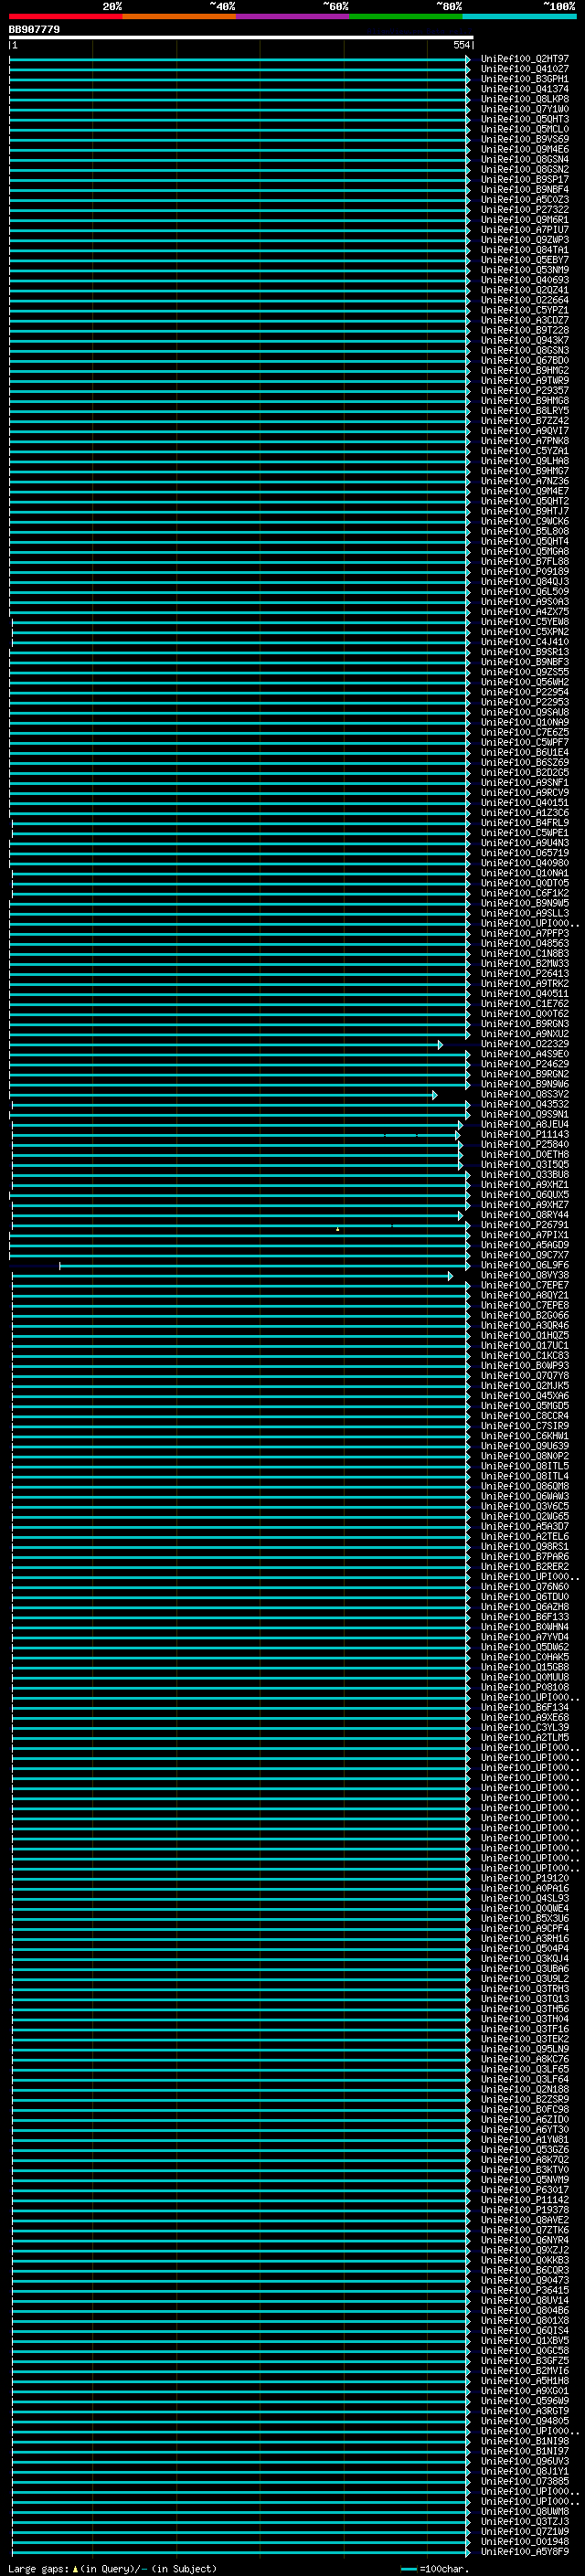Click the UniRef100_P25840 hit label
Screen dimensions: 585x2576
pyautogui.click(x=525, y=1145)
